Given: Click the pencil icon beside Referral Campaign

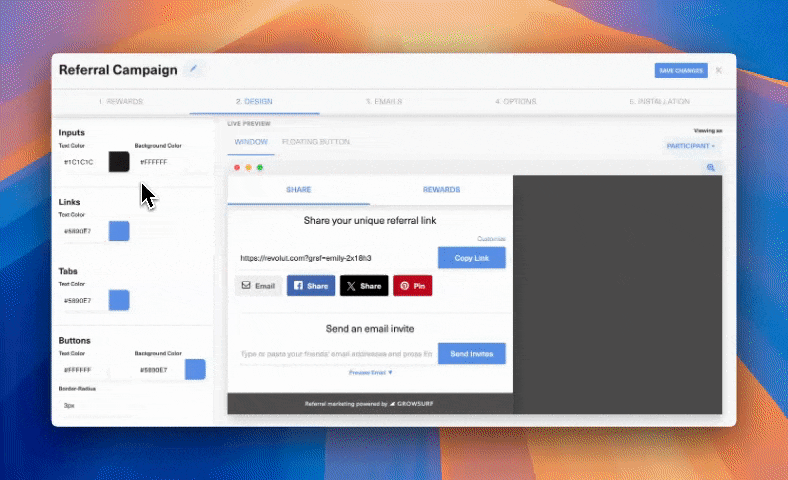Looking at the screenshot, I should (x=193, y=69).
